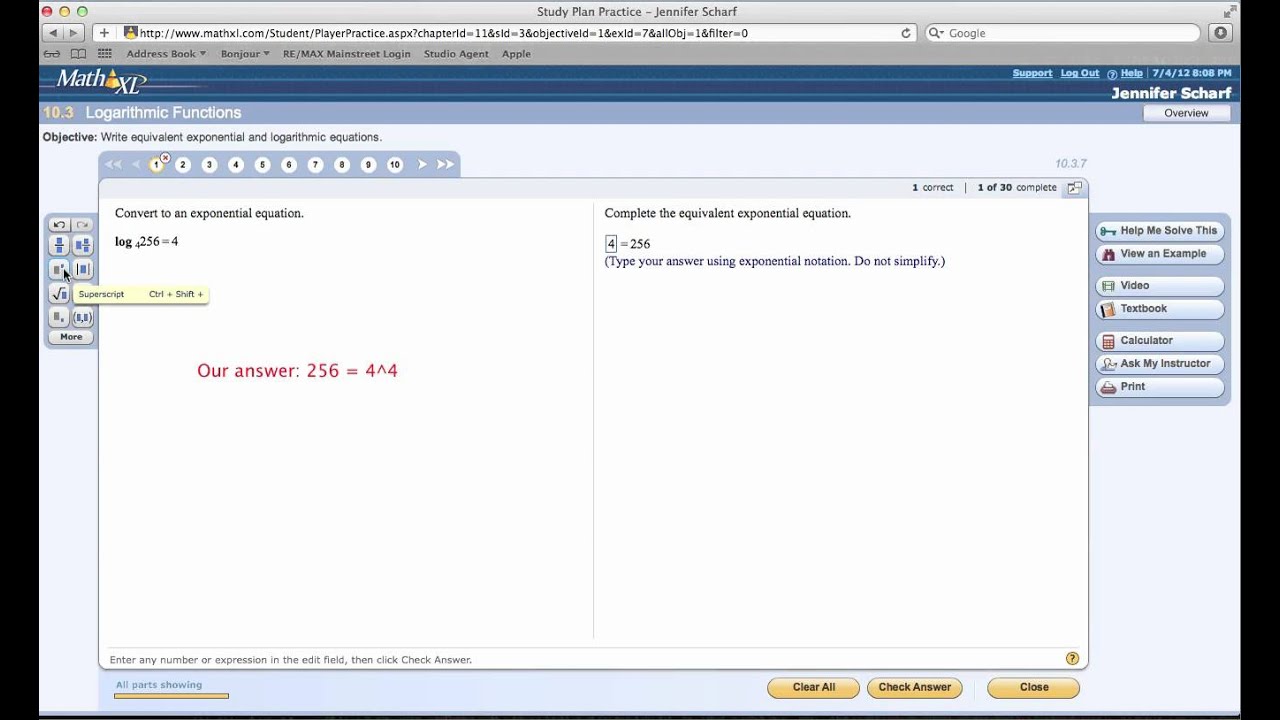Screen dimensions: 1280x720
Task: Expand the Address Book bookmarks dropdown
Action: [x=166, y=54]
